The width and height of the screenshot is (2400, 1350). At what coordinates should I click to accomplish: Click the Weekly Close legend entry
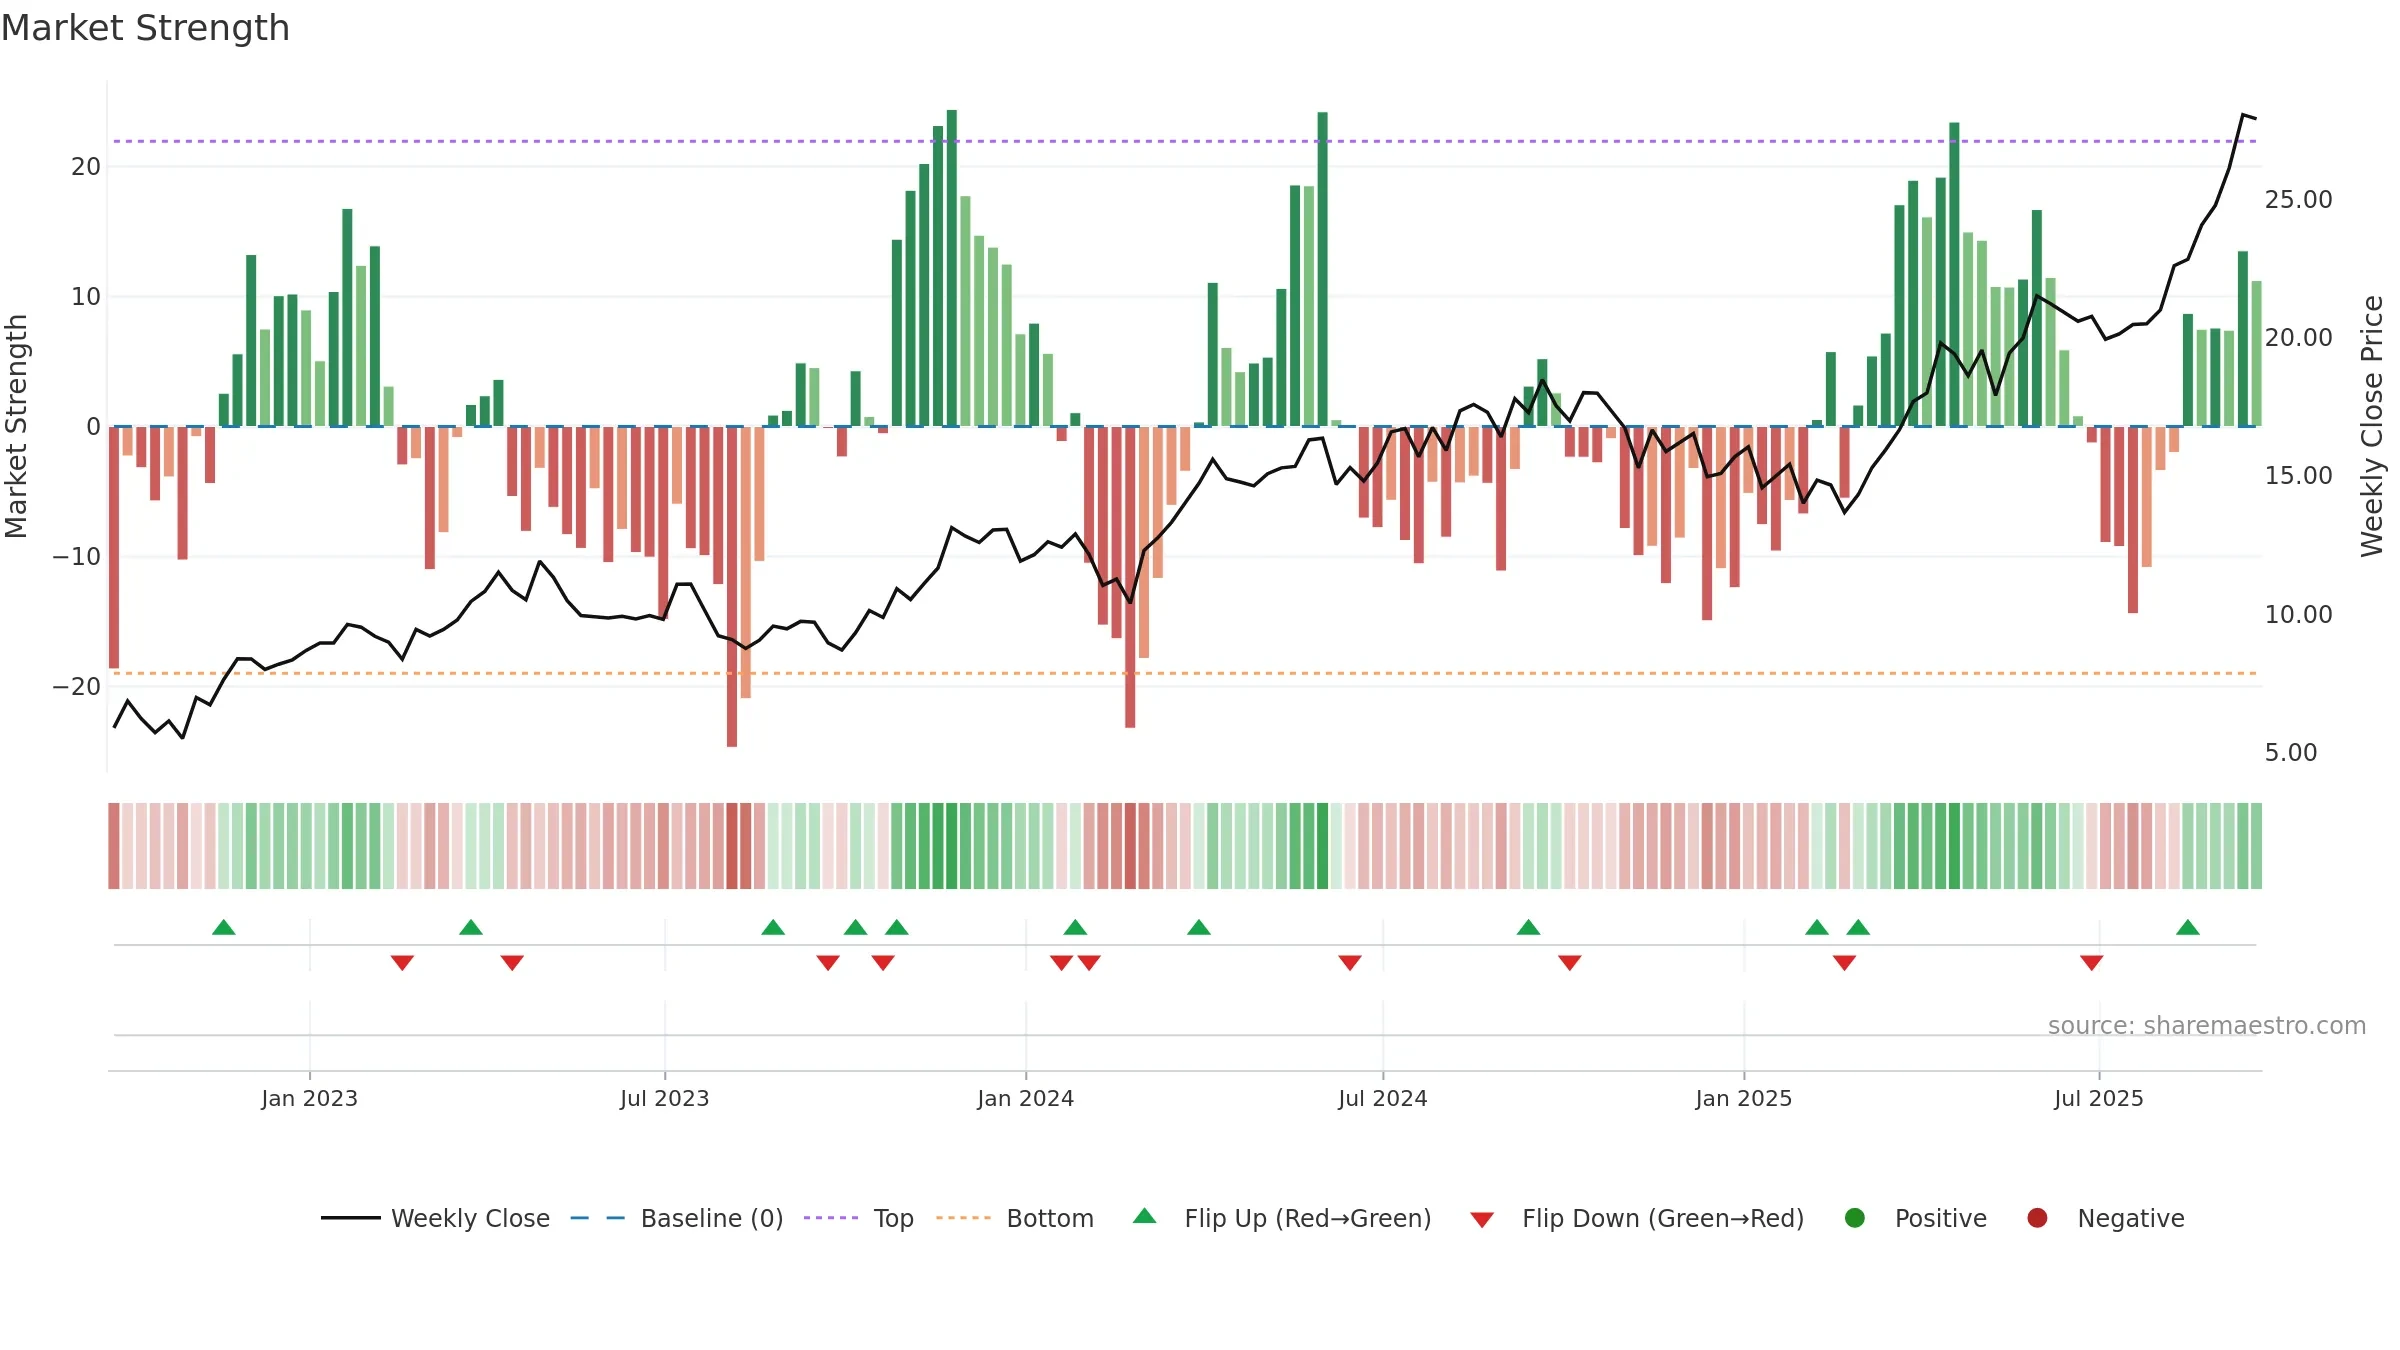pyautogui.click(x=435, y=1218)
